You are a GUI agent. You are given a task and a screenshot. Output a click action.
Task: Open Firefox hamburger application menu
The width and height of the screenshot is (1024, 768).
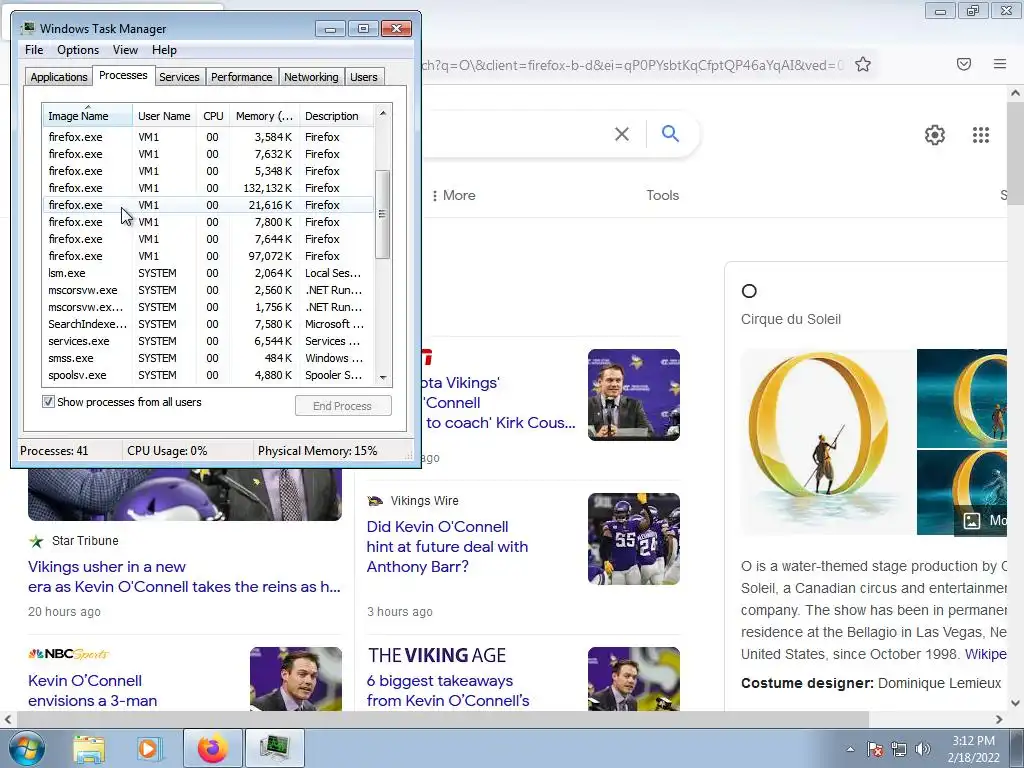pyautogui.click(x=1000, y=64)
